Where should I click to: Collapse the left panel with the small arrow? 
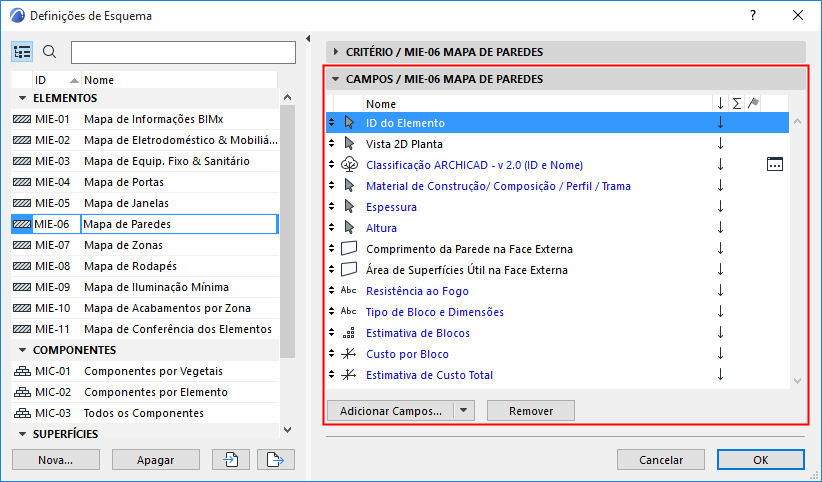308,38
